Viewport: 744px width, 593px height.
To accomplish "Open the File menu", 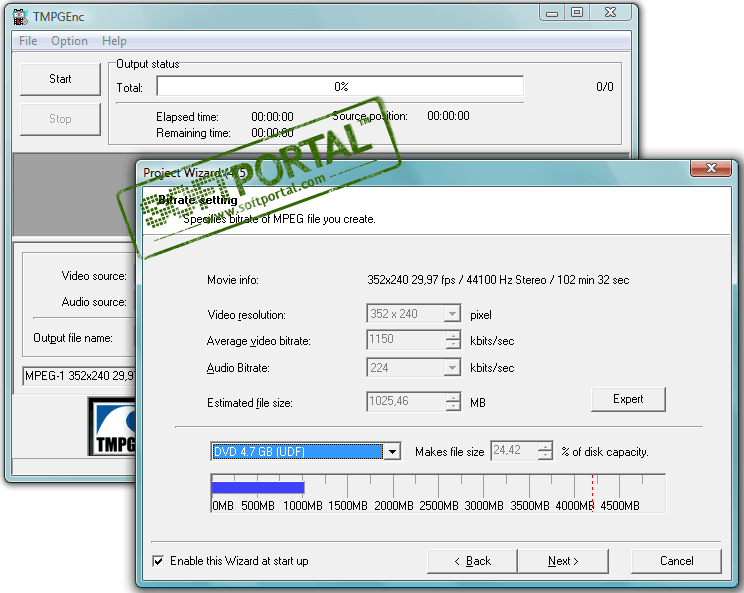I will 28,41.
